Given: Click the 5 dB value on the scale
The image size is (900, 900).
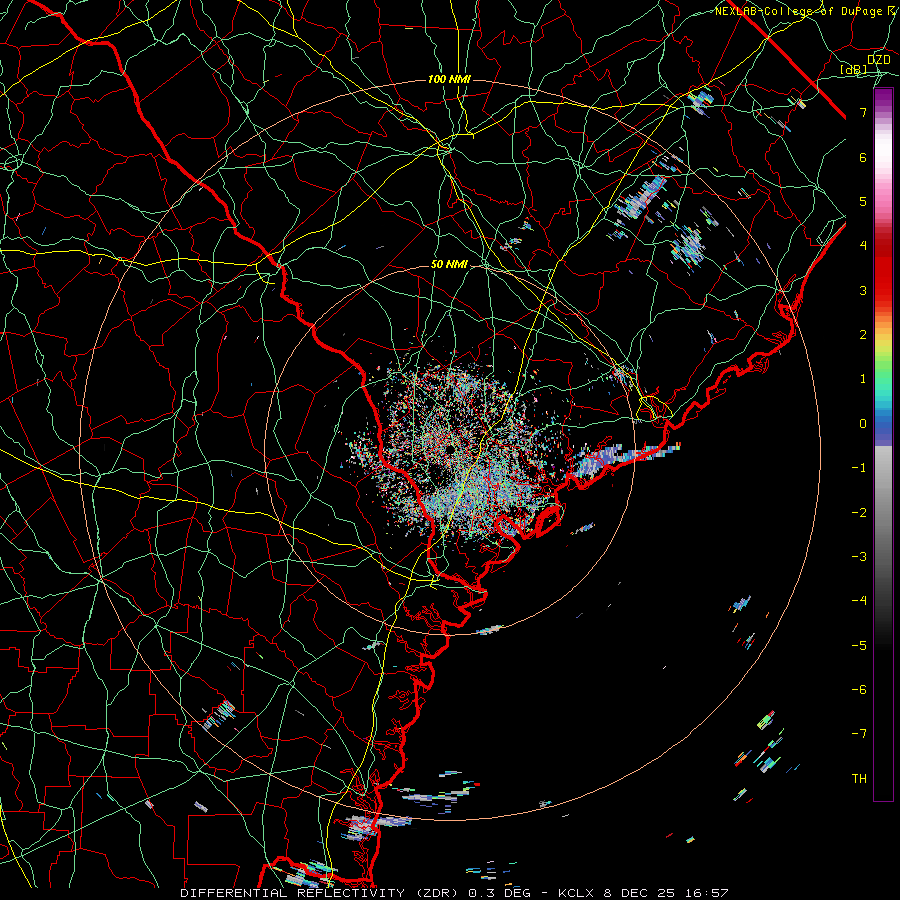Looking at the screenshot, I should 863,201.
